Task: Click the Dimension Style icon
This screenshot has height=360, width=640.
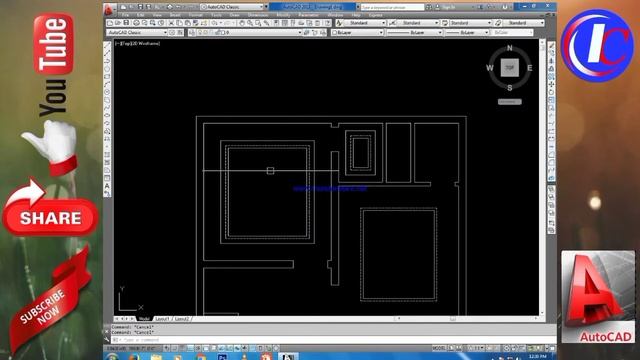Action: pyautogui.click(x=393, y=23)
